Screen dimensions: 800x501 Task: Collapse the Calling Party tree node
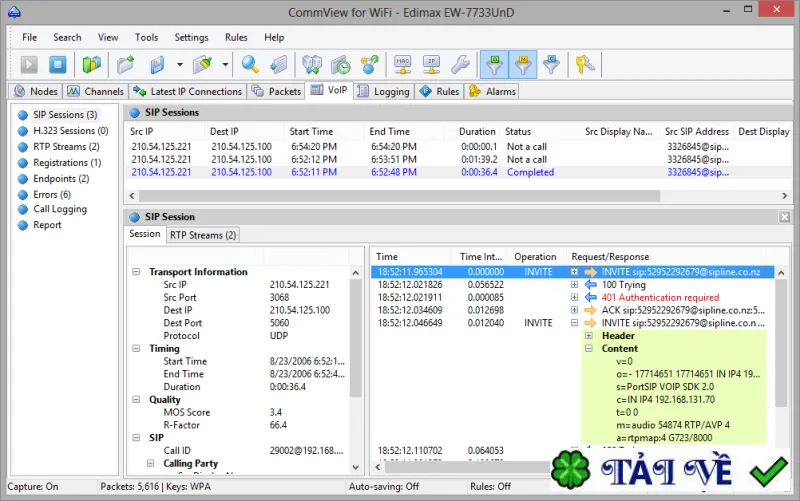151,463
